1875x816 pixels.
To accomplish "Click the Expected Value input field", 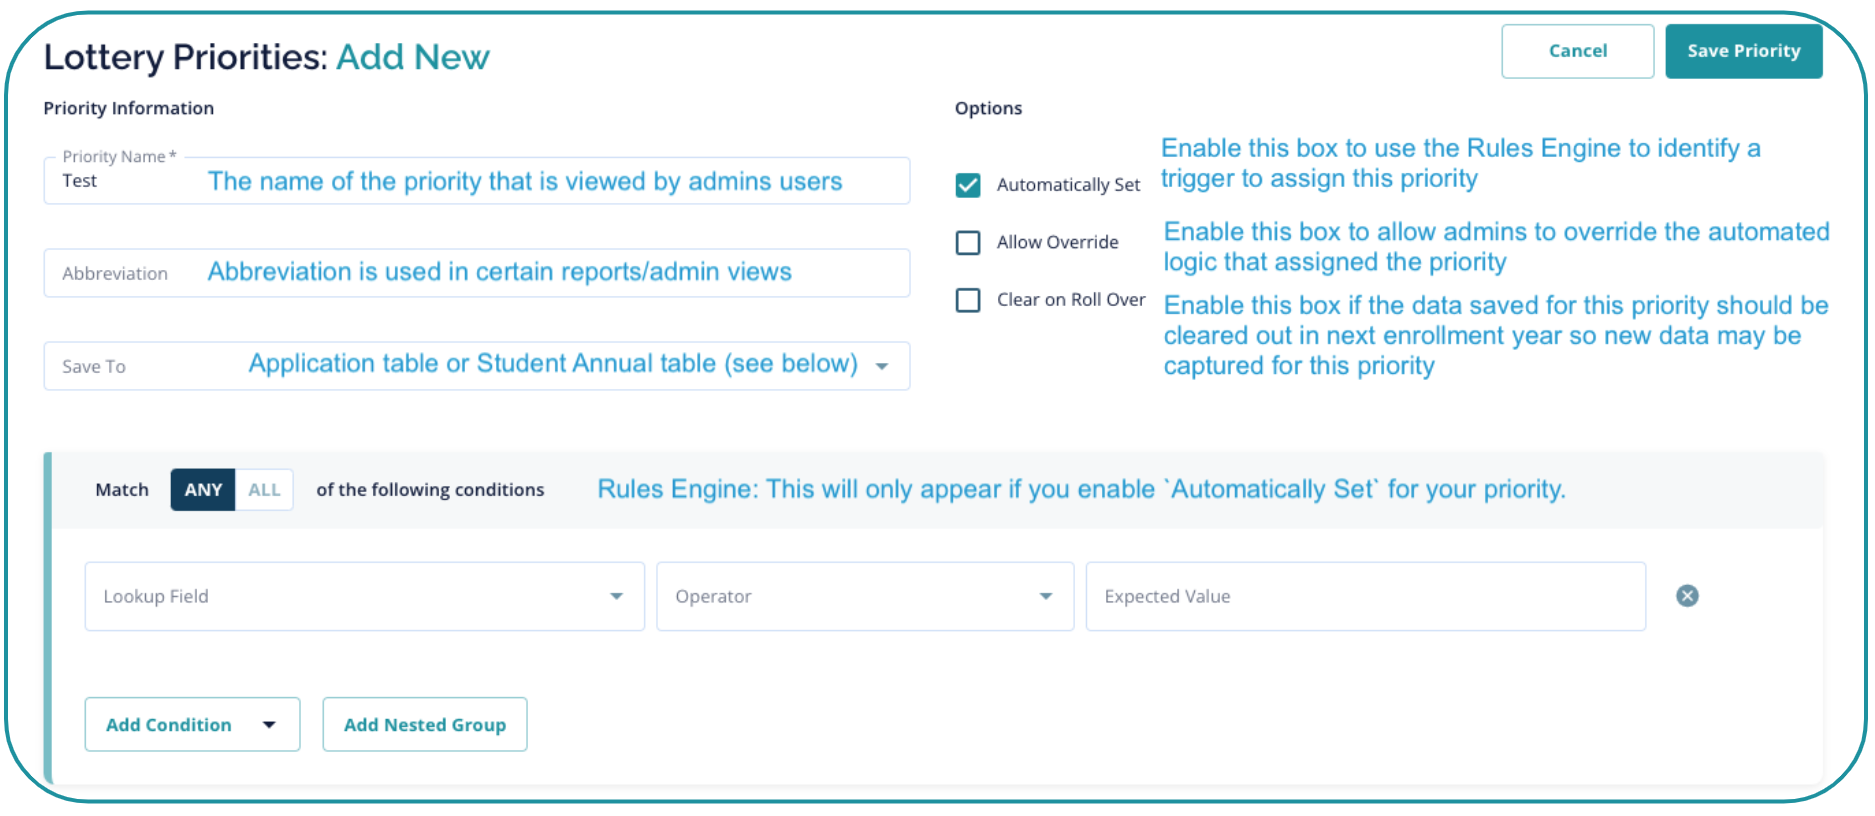I will [x=1365, y=596].
